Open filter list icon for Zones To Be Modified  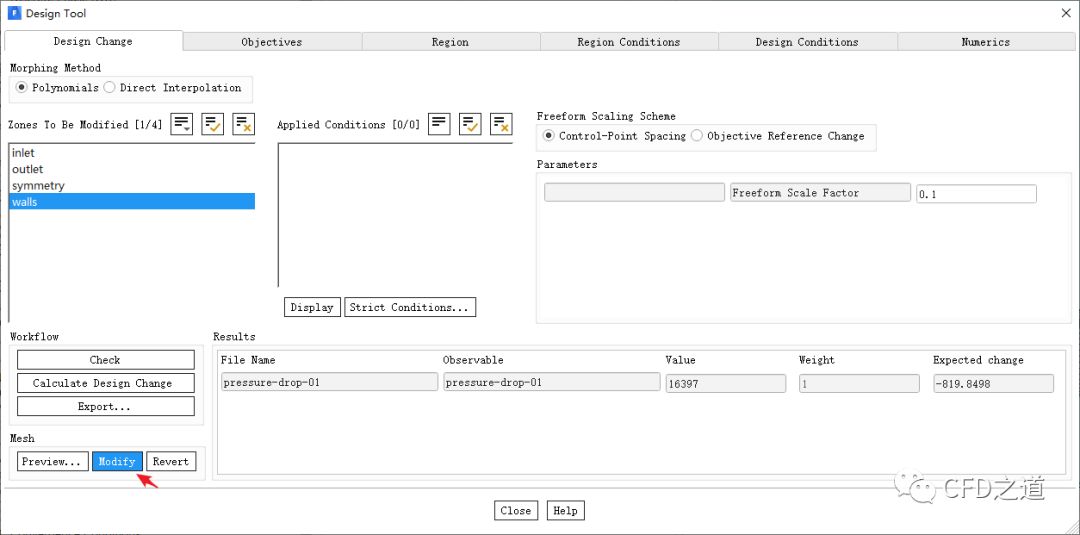tap(182, 125)
